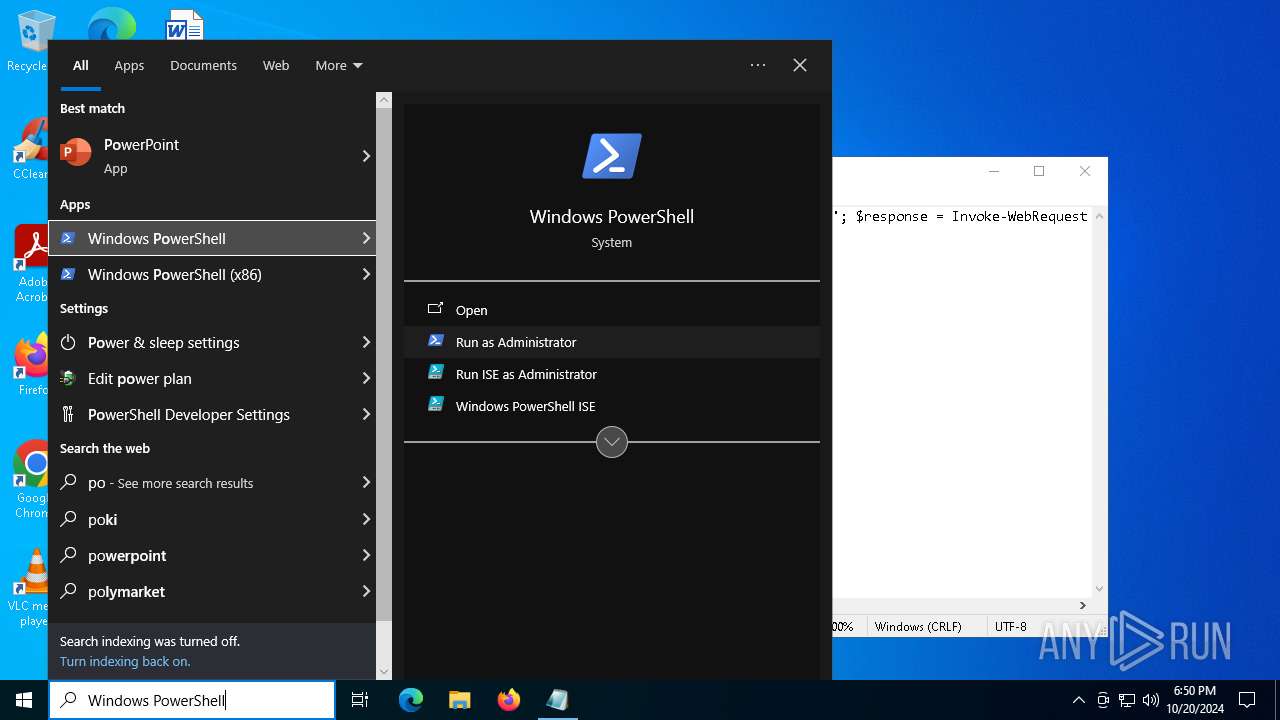Open Task View on taskbar
Image resolution: width=1280 pixels, height=720 pixels.
pos(360,700)
